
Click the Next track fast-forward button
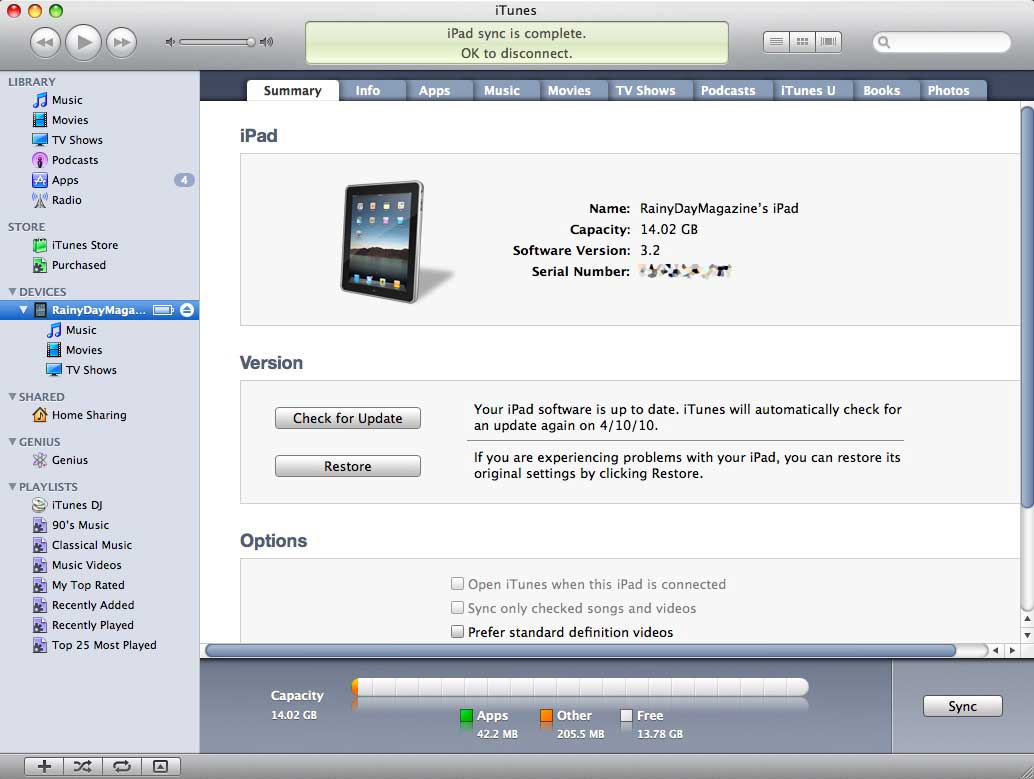pyautogui.click(x=122, y=42)
